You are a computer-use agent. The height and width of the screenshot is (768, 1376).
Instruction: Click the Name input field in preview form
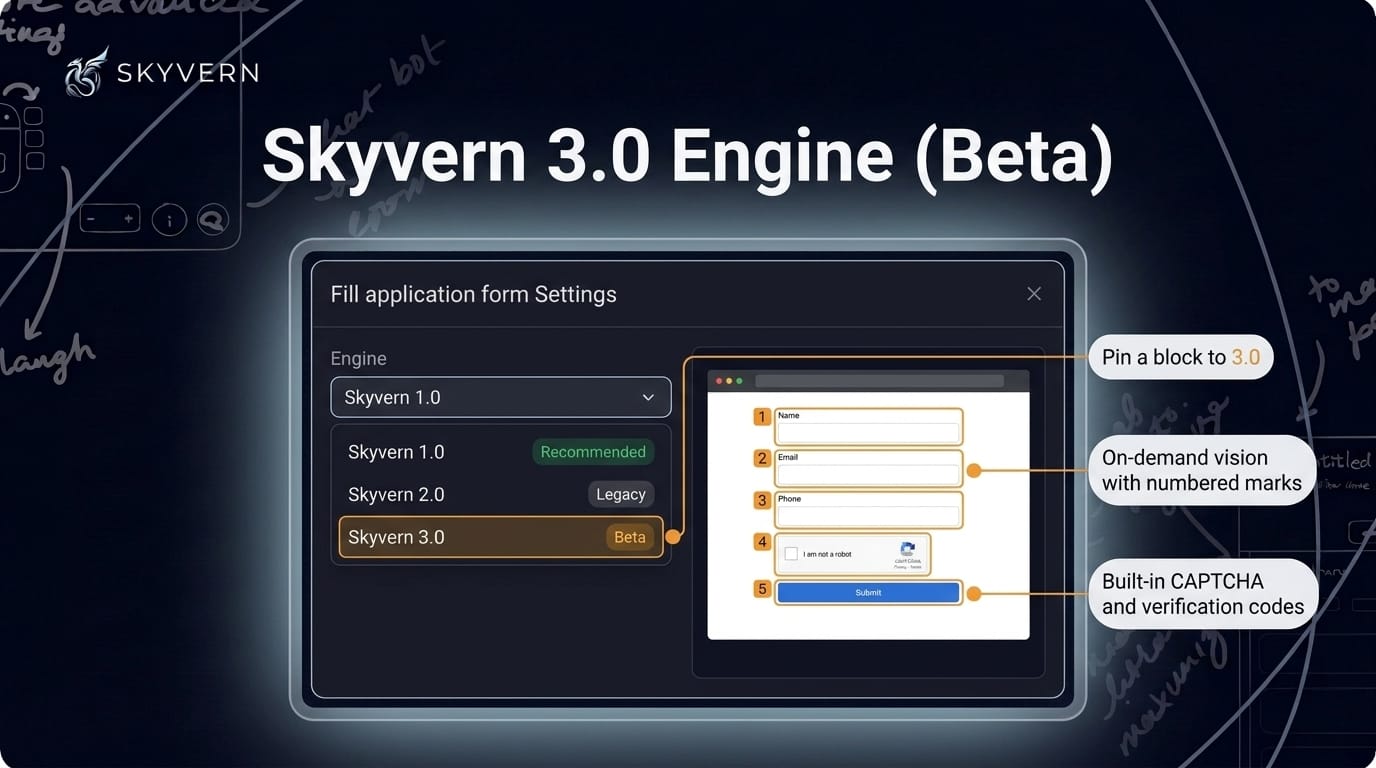coord(868,433)
